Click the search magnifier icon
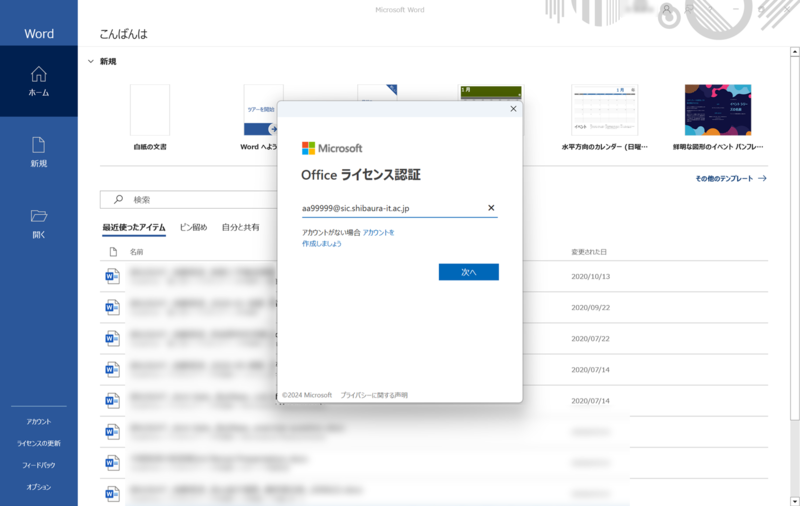Screen dimensions: 800x506 point(118,200)
